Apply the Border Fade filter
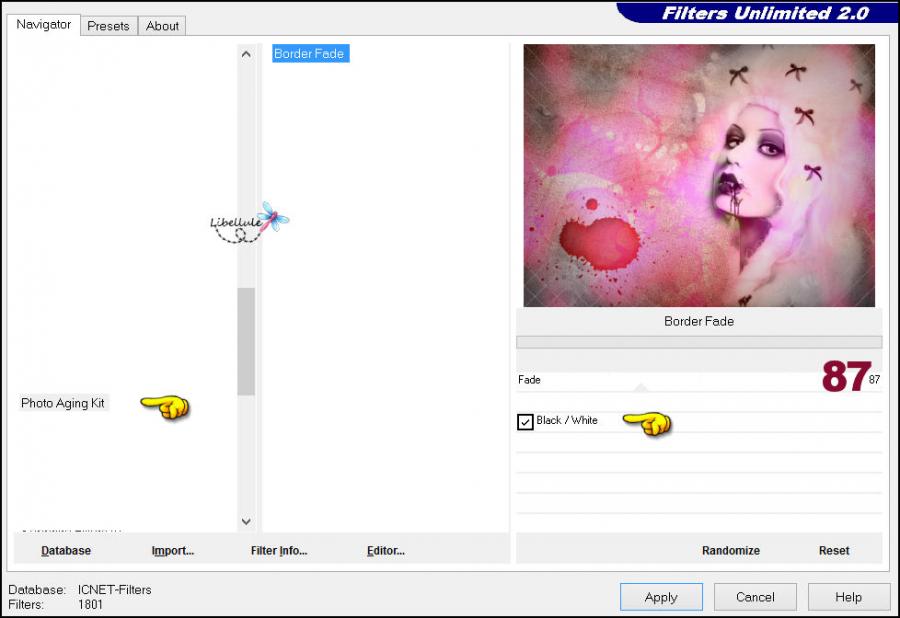 point(661,597)
